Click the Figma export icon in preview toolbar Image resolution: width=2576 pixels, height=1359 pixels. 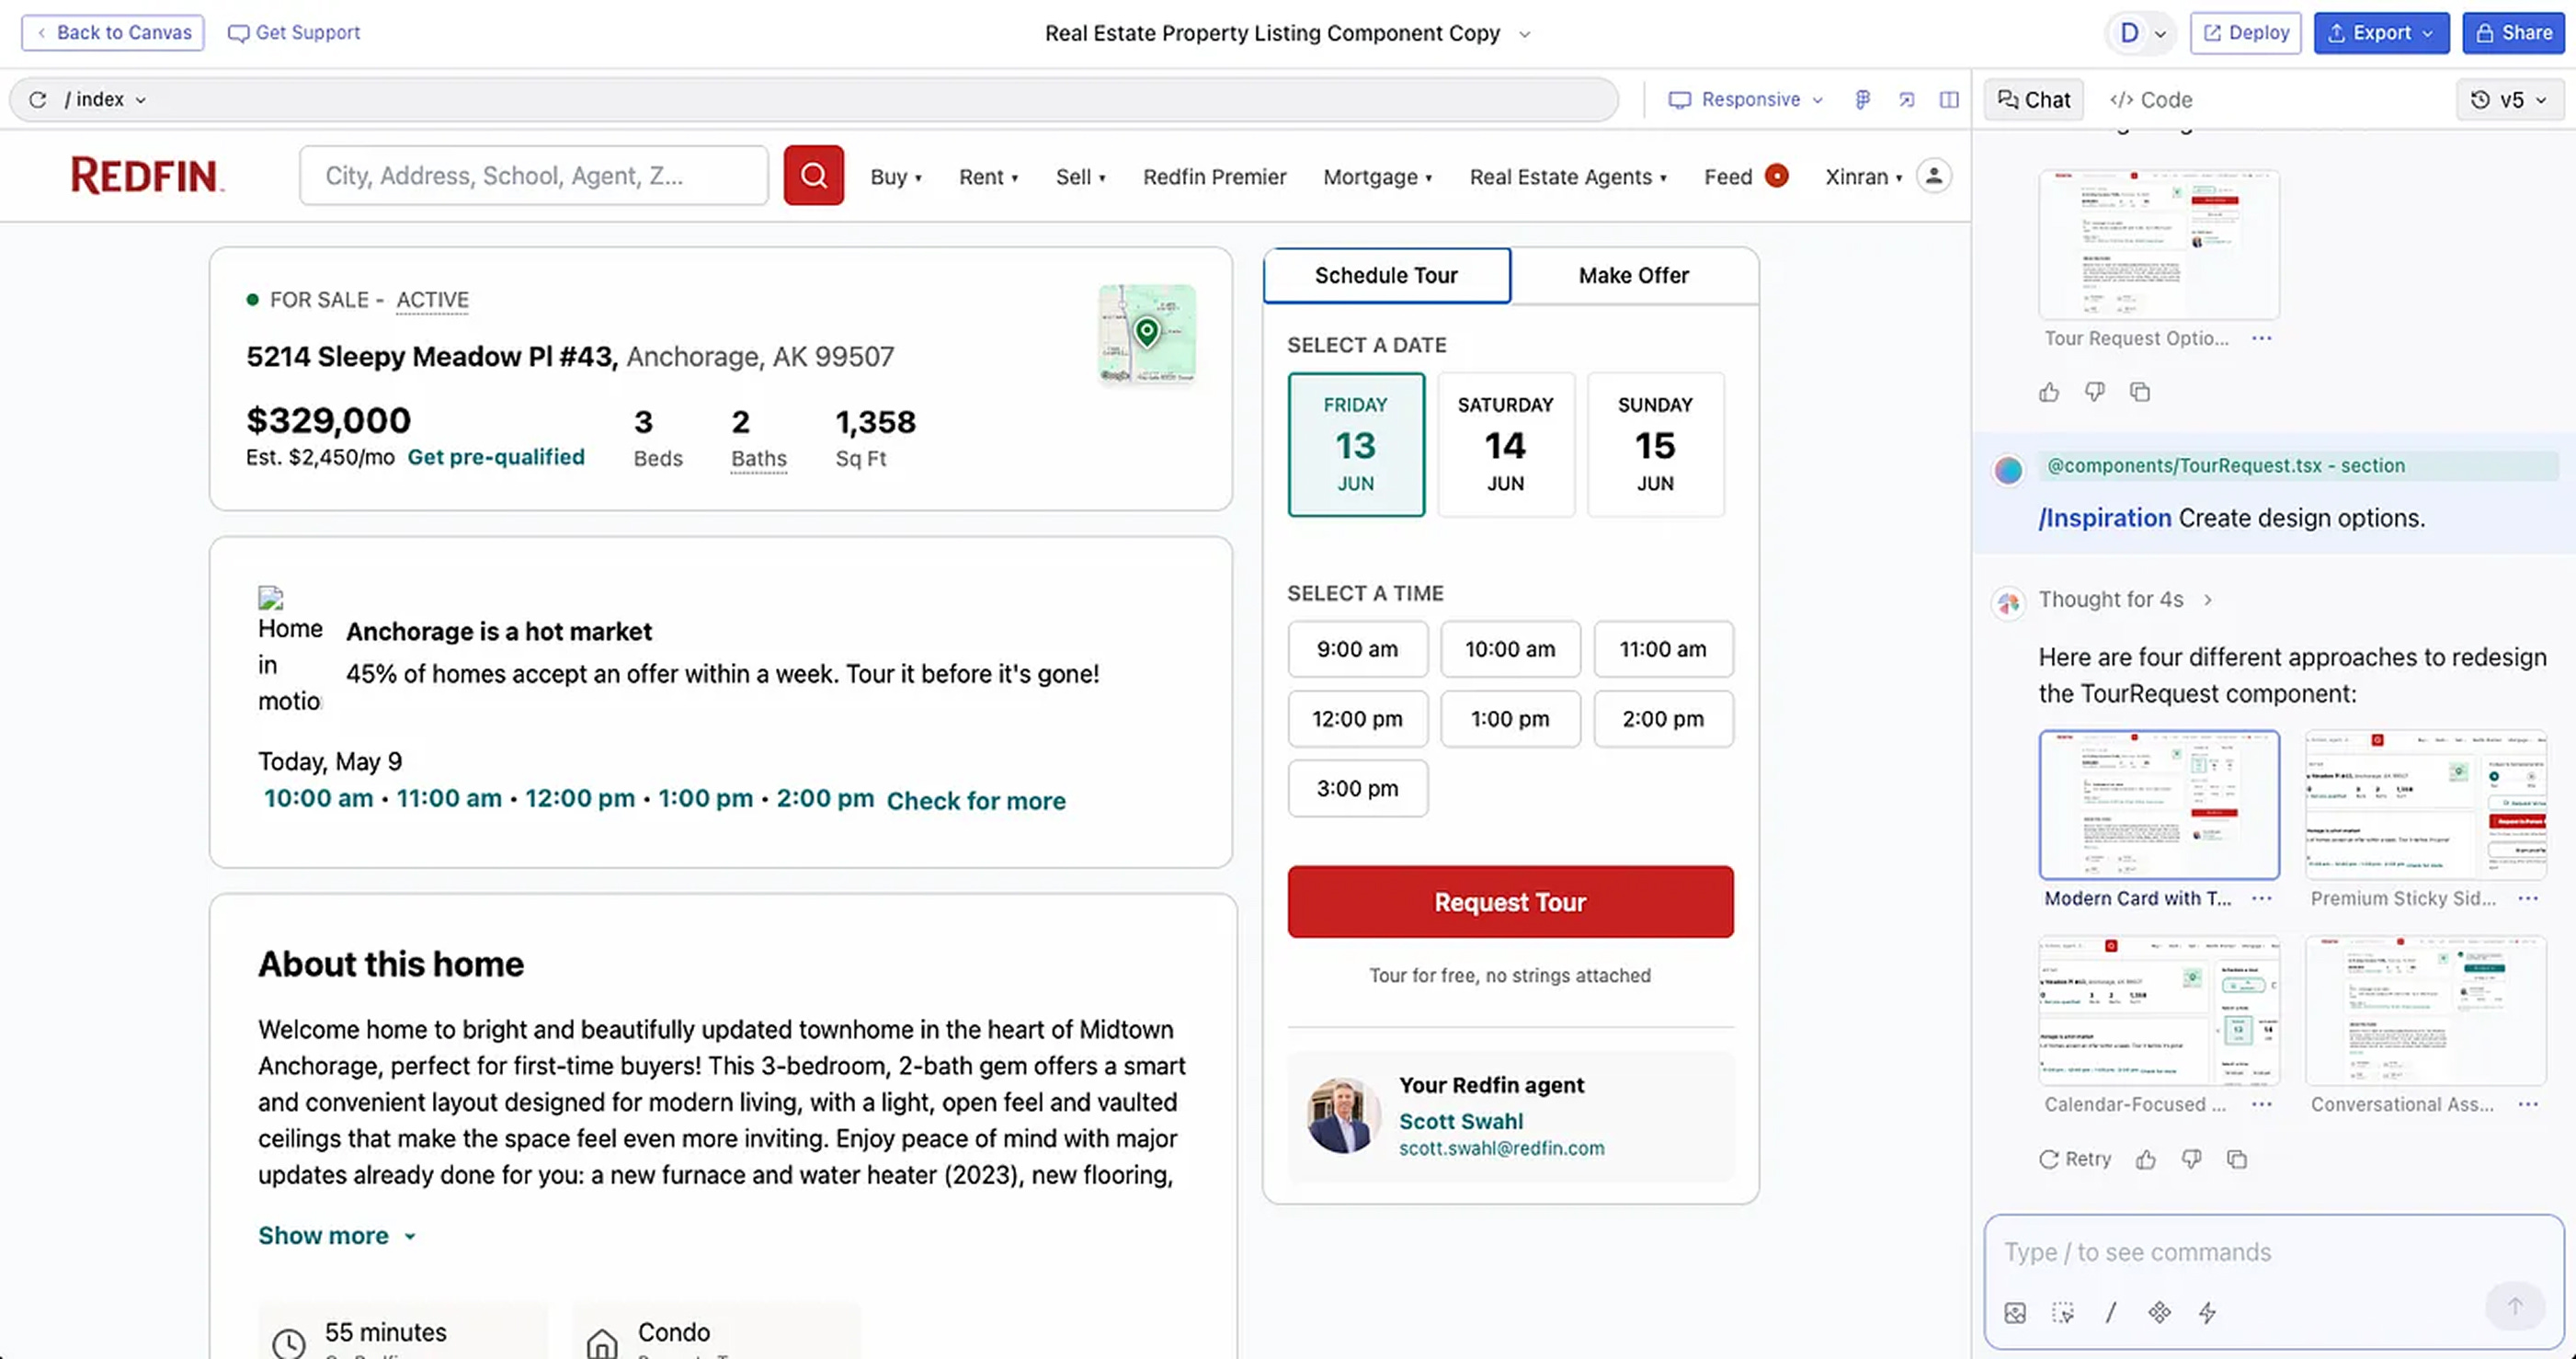click(1862, 99)
